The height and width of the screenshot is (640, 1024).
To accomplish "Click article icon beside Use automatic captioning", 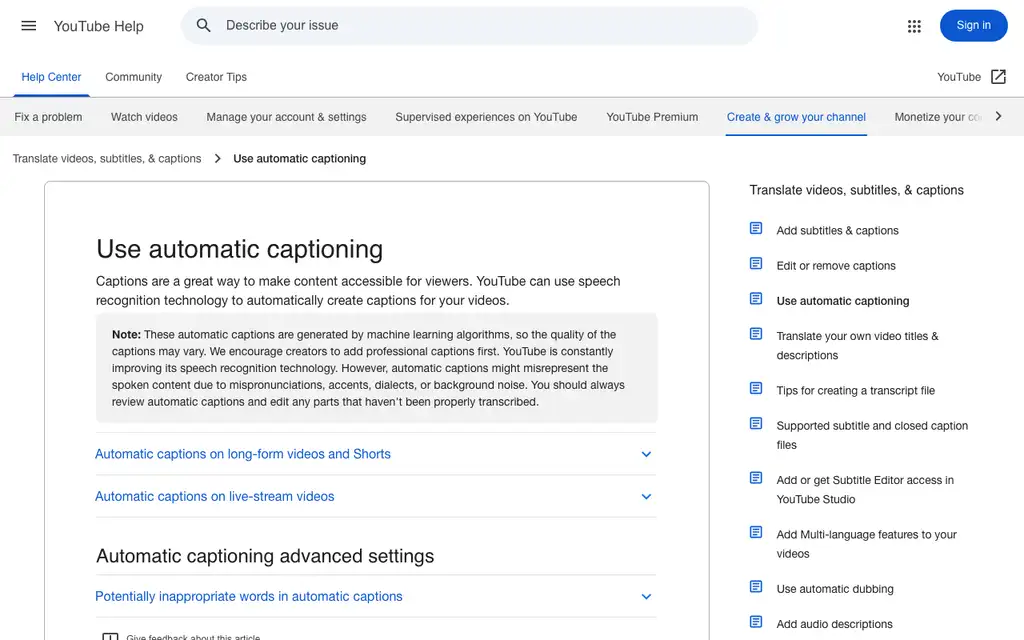I will pos(756,299).
